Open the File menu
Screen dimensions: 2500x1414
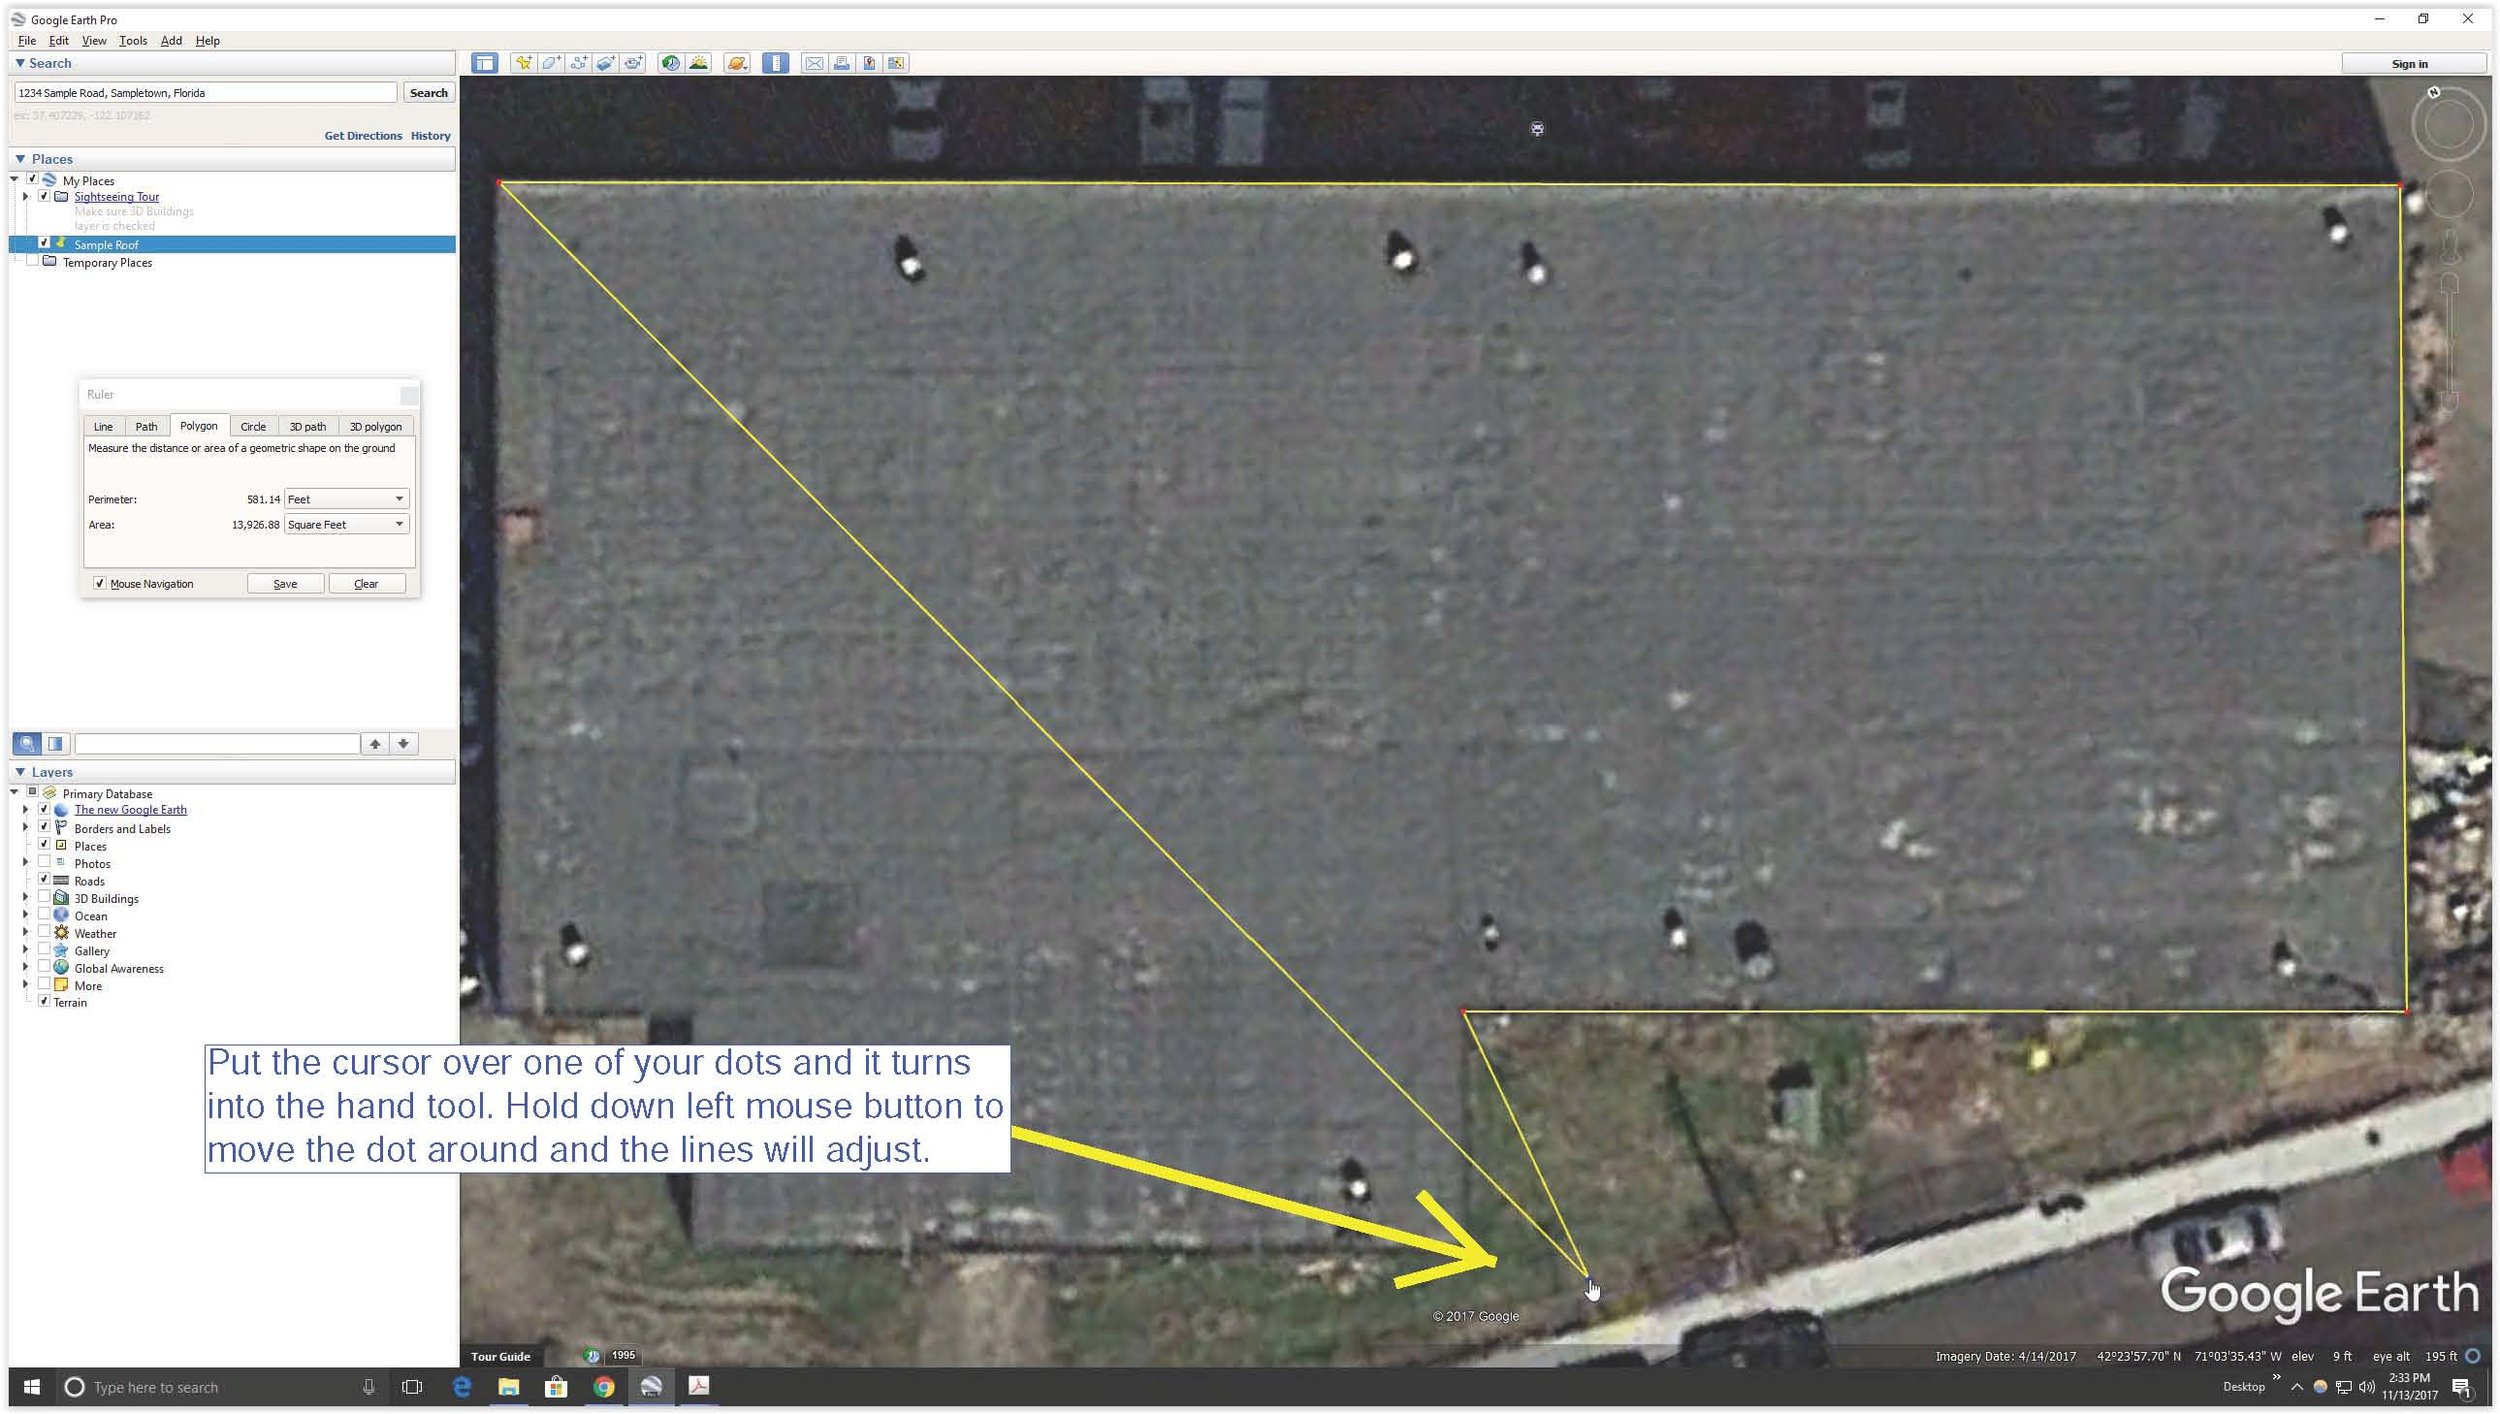point(27,41)
